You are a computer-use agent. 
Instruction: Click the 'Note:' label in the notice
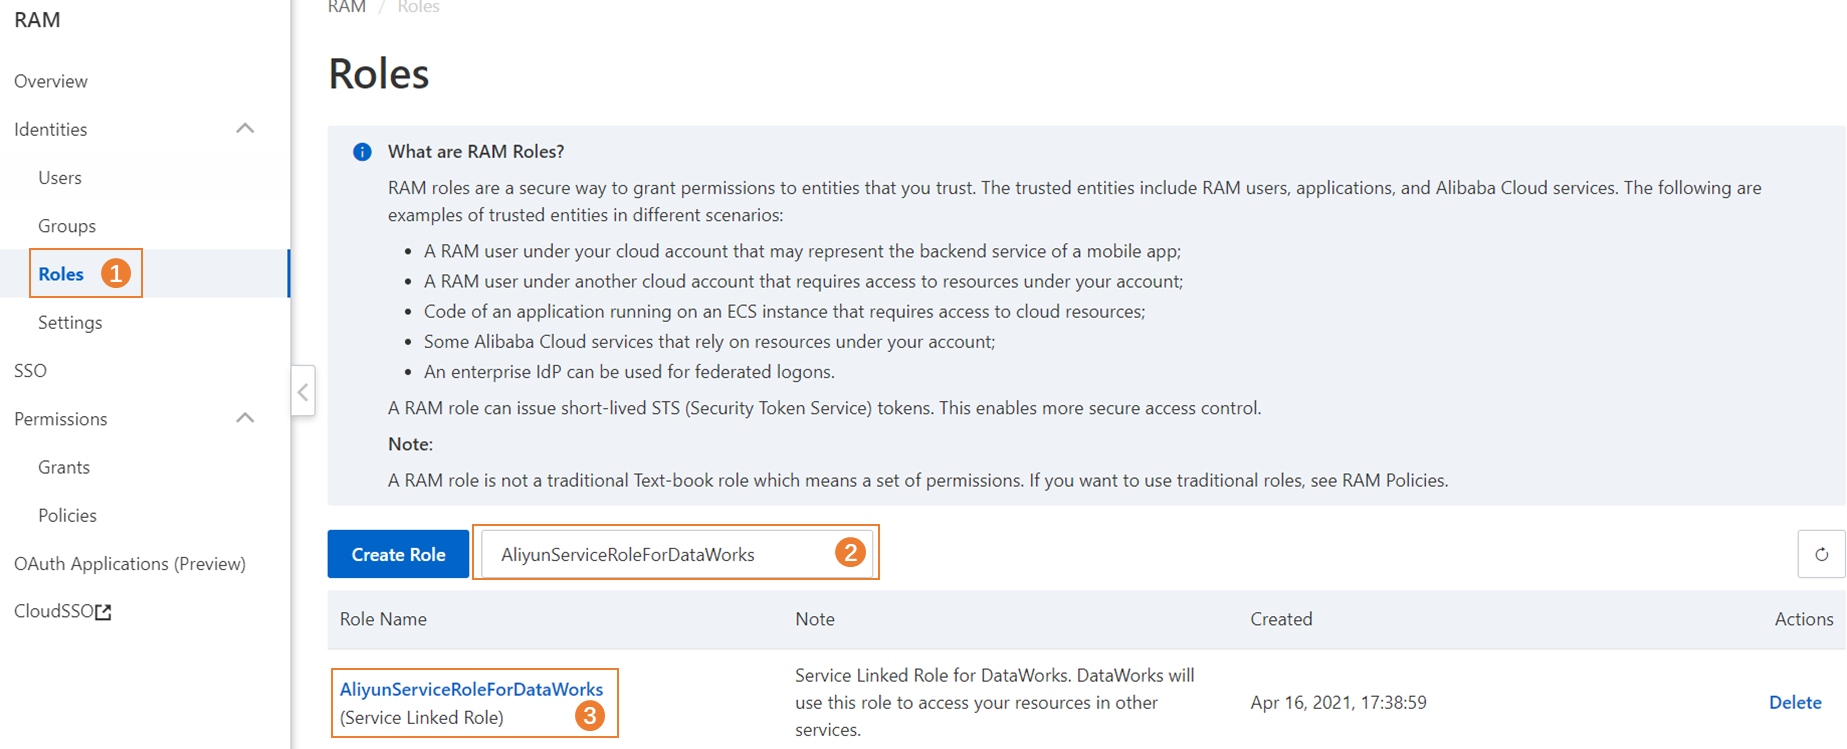[410, 444]
